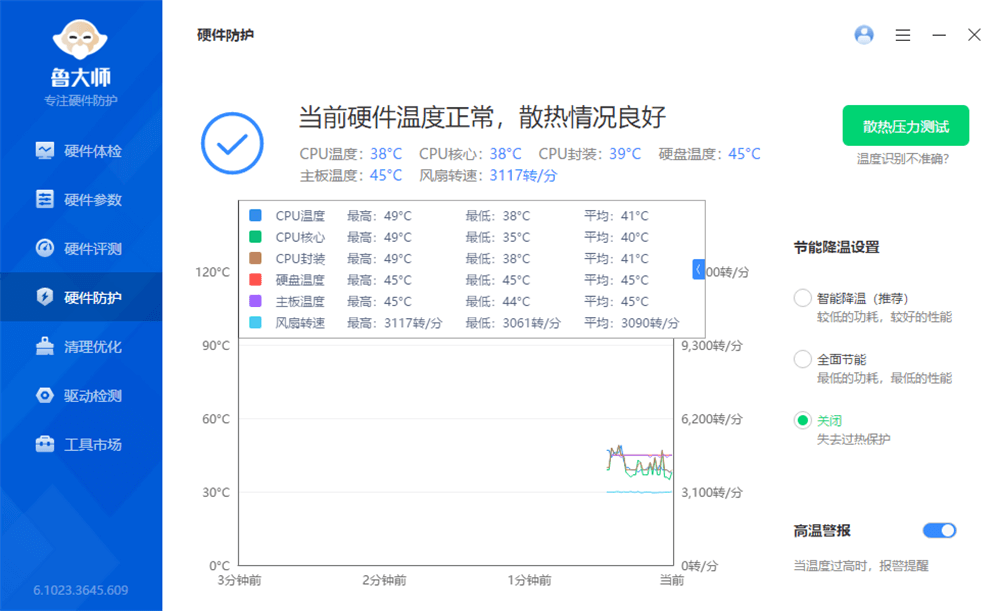Select the 智能降温 (推荐) radio option
This screenshot has height=611, width=1000.
802,297
